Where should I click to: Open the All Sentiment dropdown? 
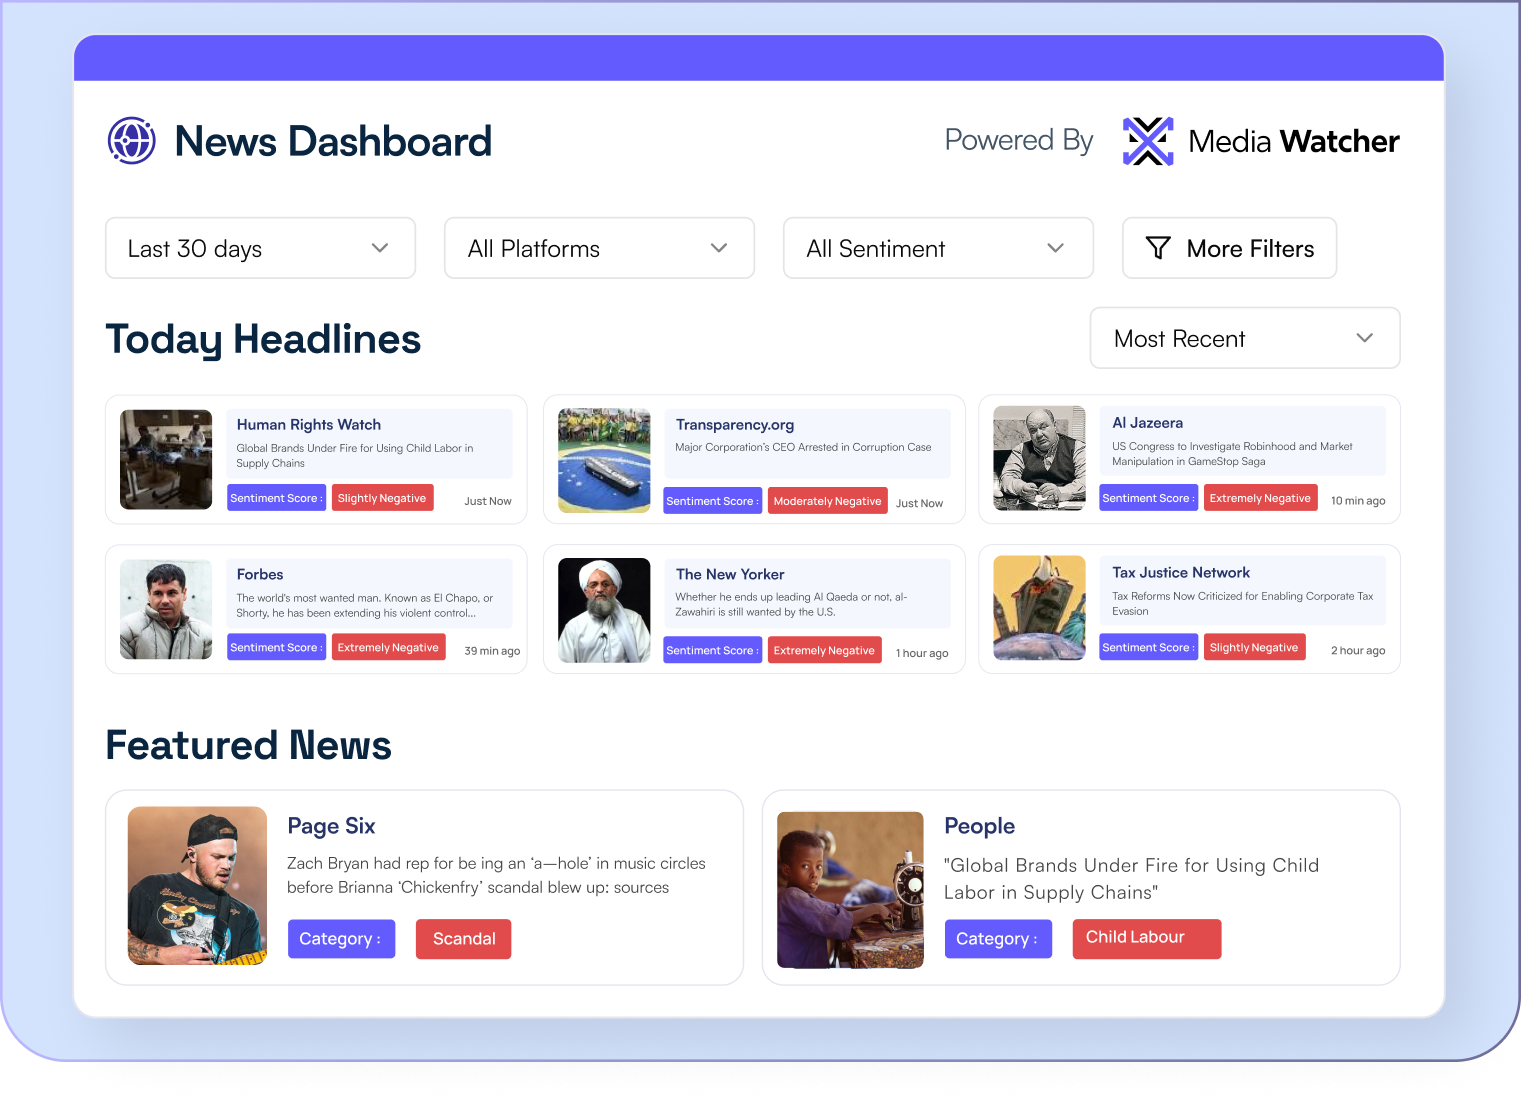click(938, 248)
